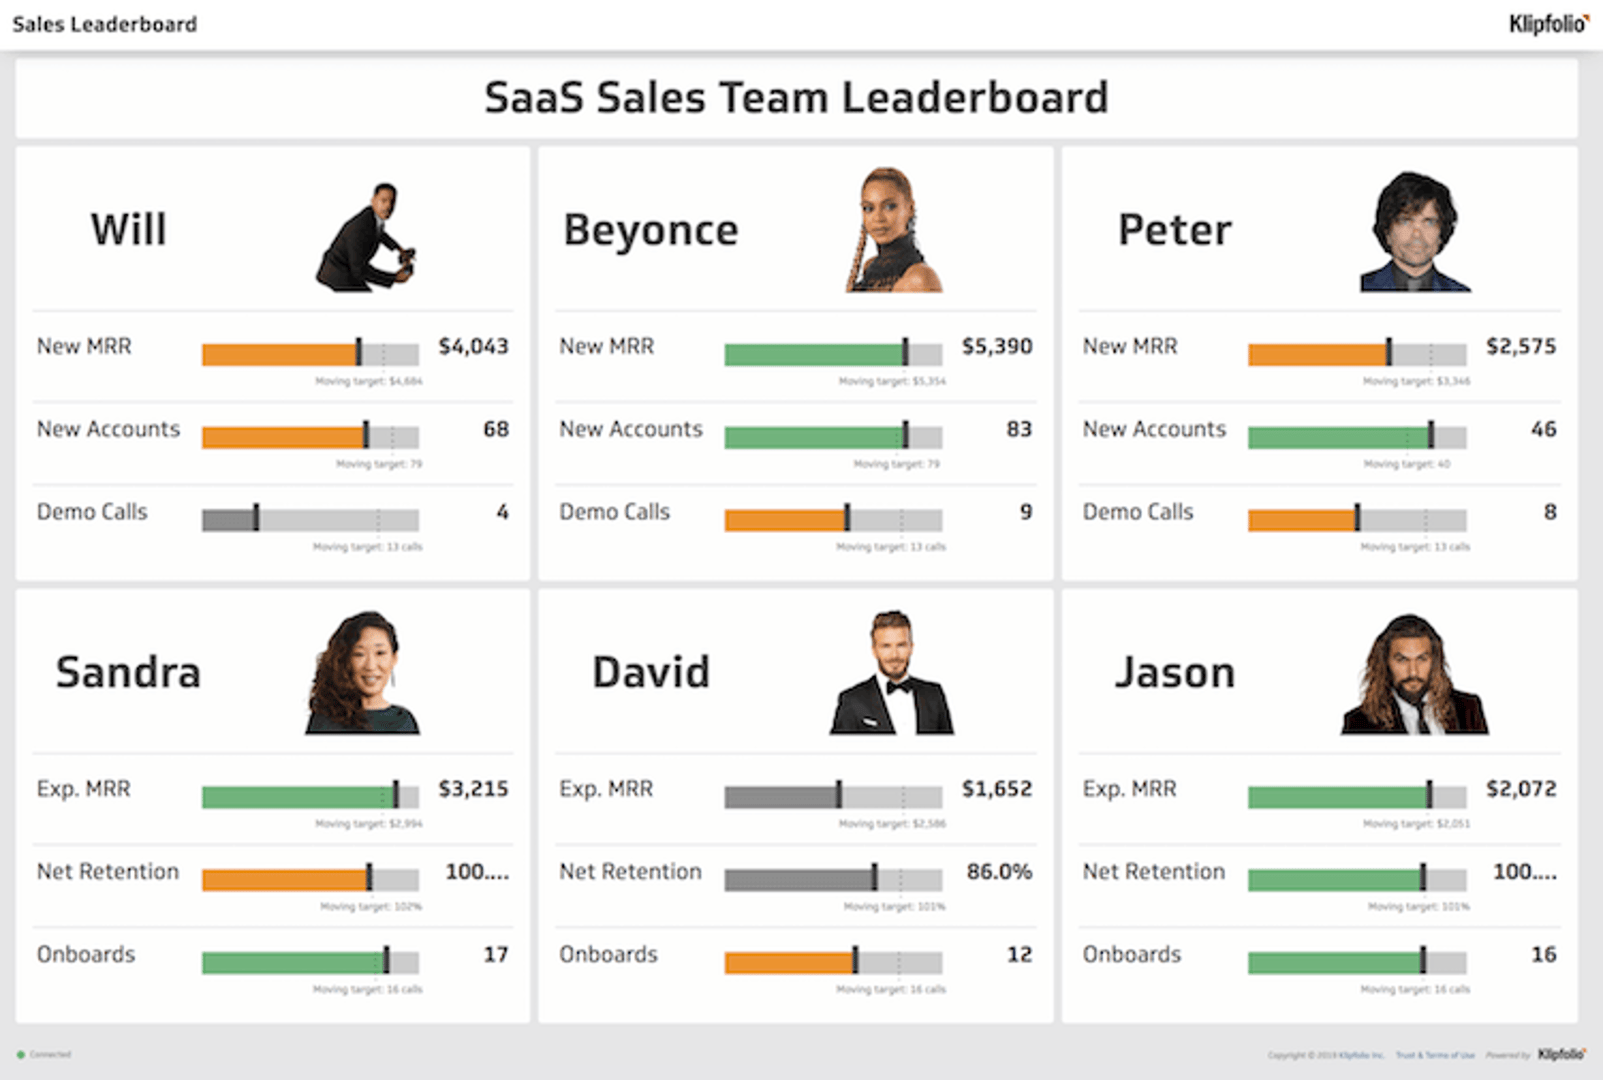Toggle the green Connected status indicator

[22, 1054]
